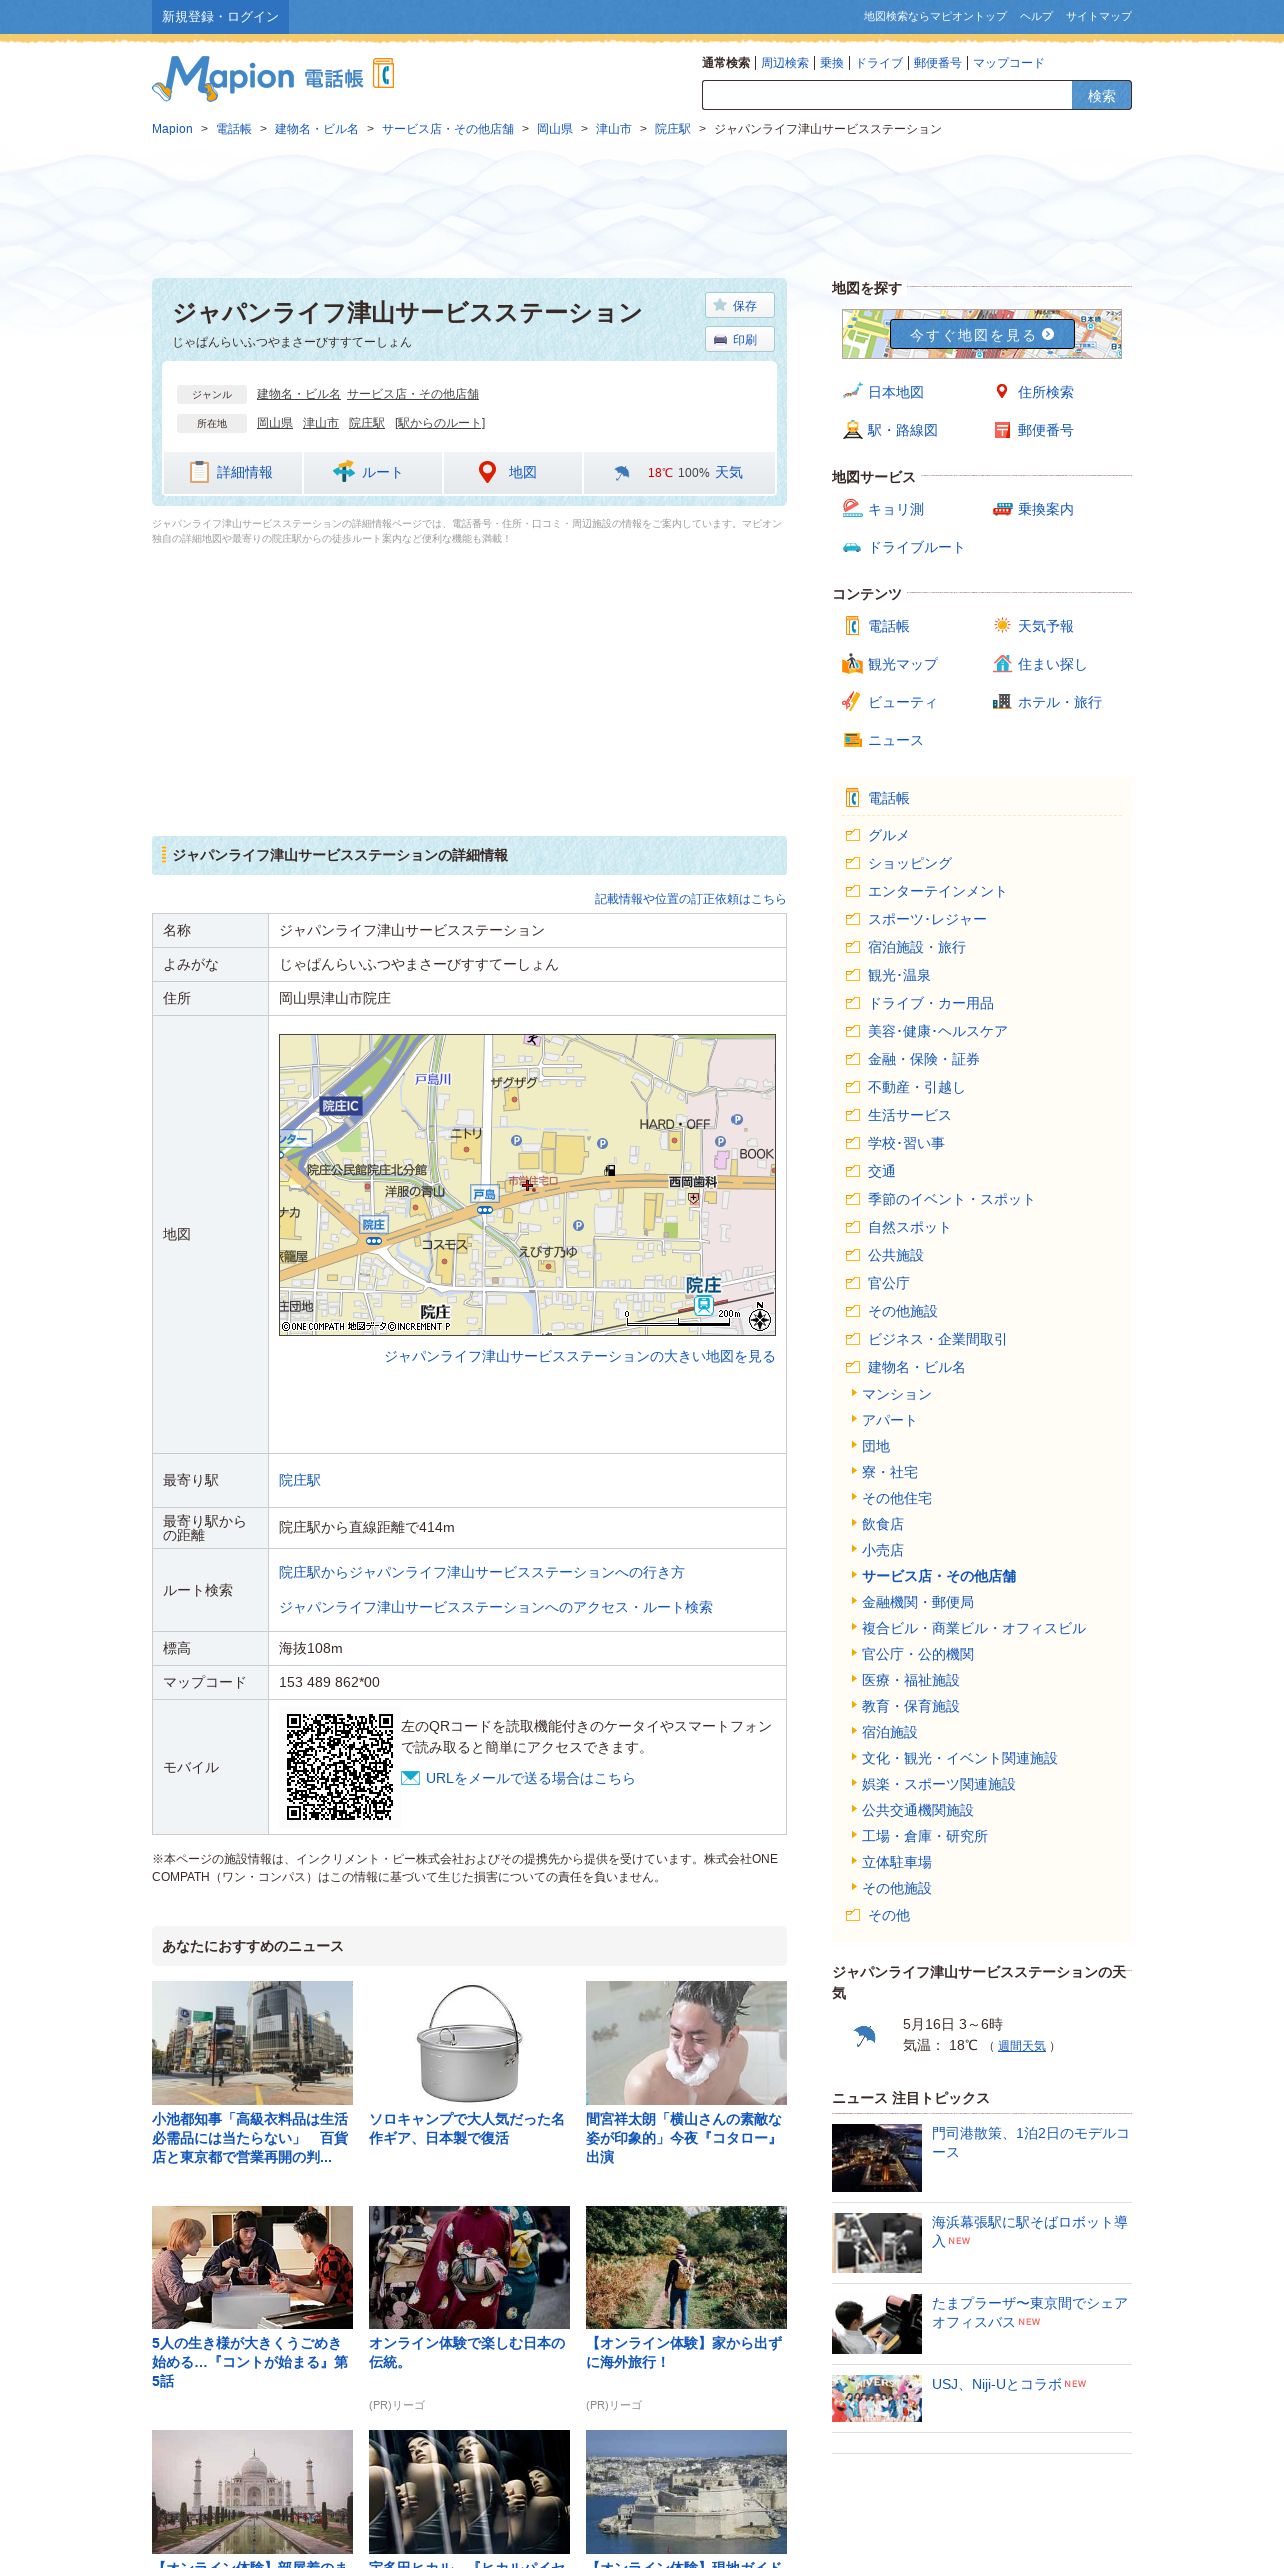1284x2568 pixels.
Task: Open 海浜幕張駅に駅そばロボット導入 news link
Action: (1030, 2231)
